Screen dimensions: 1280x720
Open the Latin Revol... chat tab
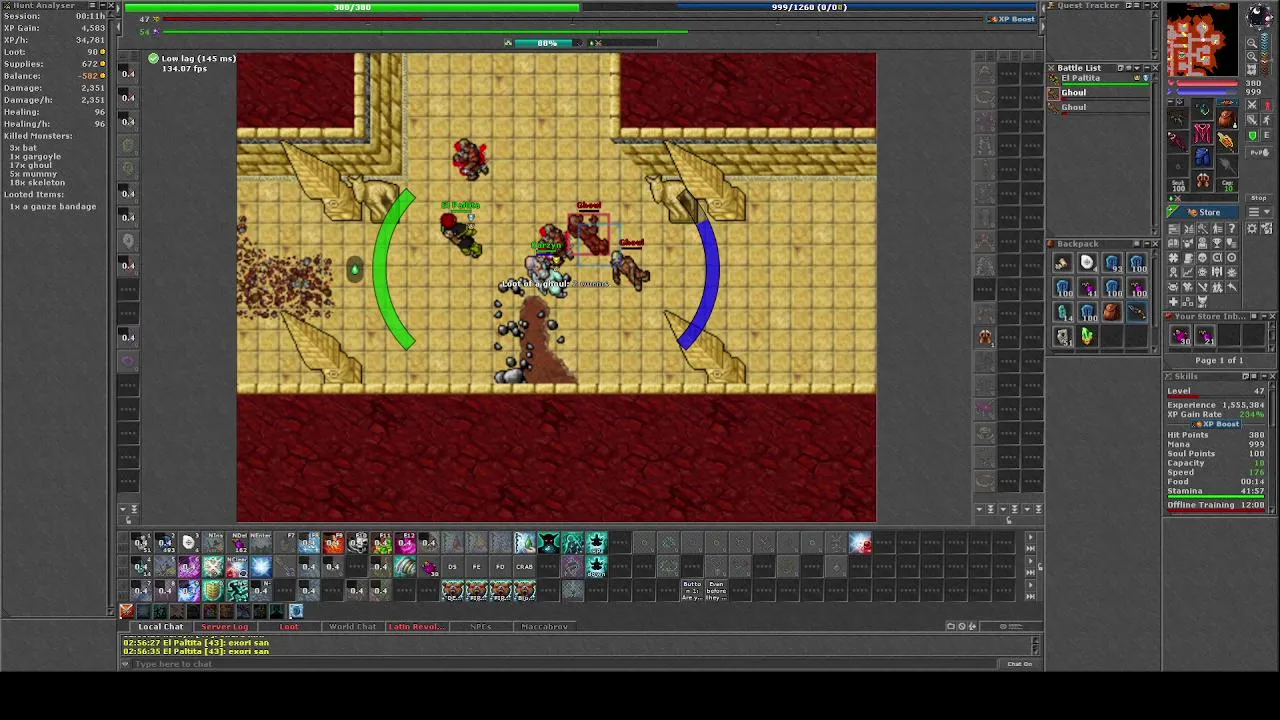coord(416,627)
